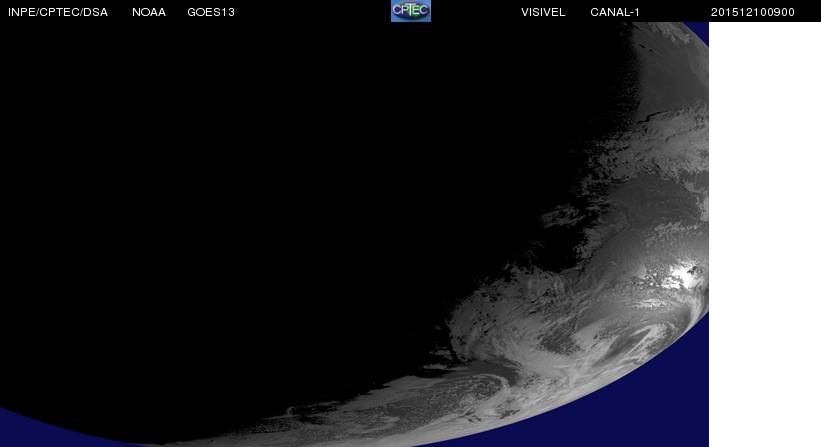Click the VISIVEL channel label
Screen dimensions: 821x447
pos(543,12)
